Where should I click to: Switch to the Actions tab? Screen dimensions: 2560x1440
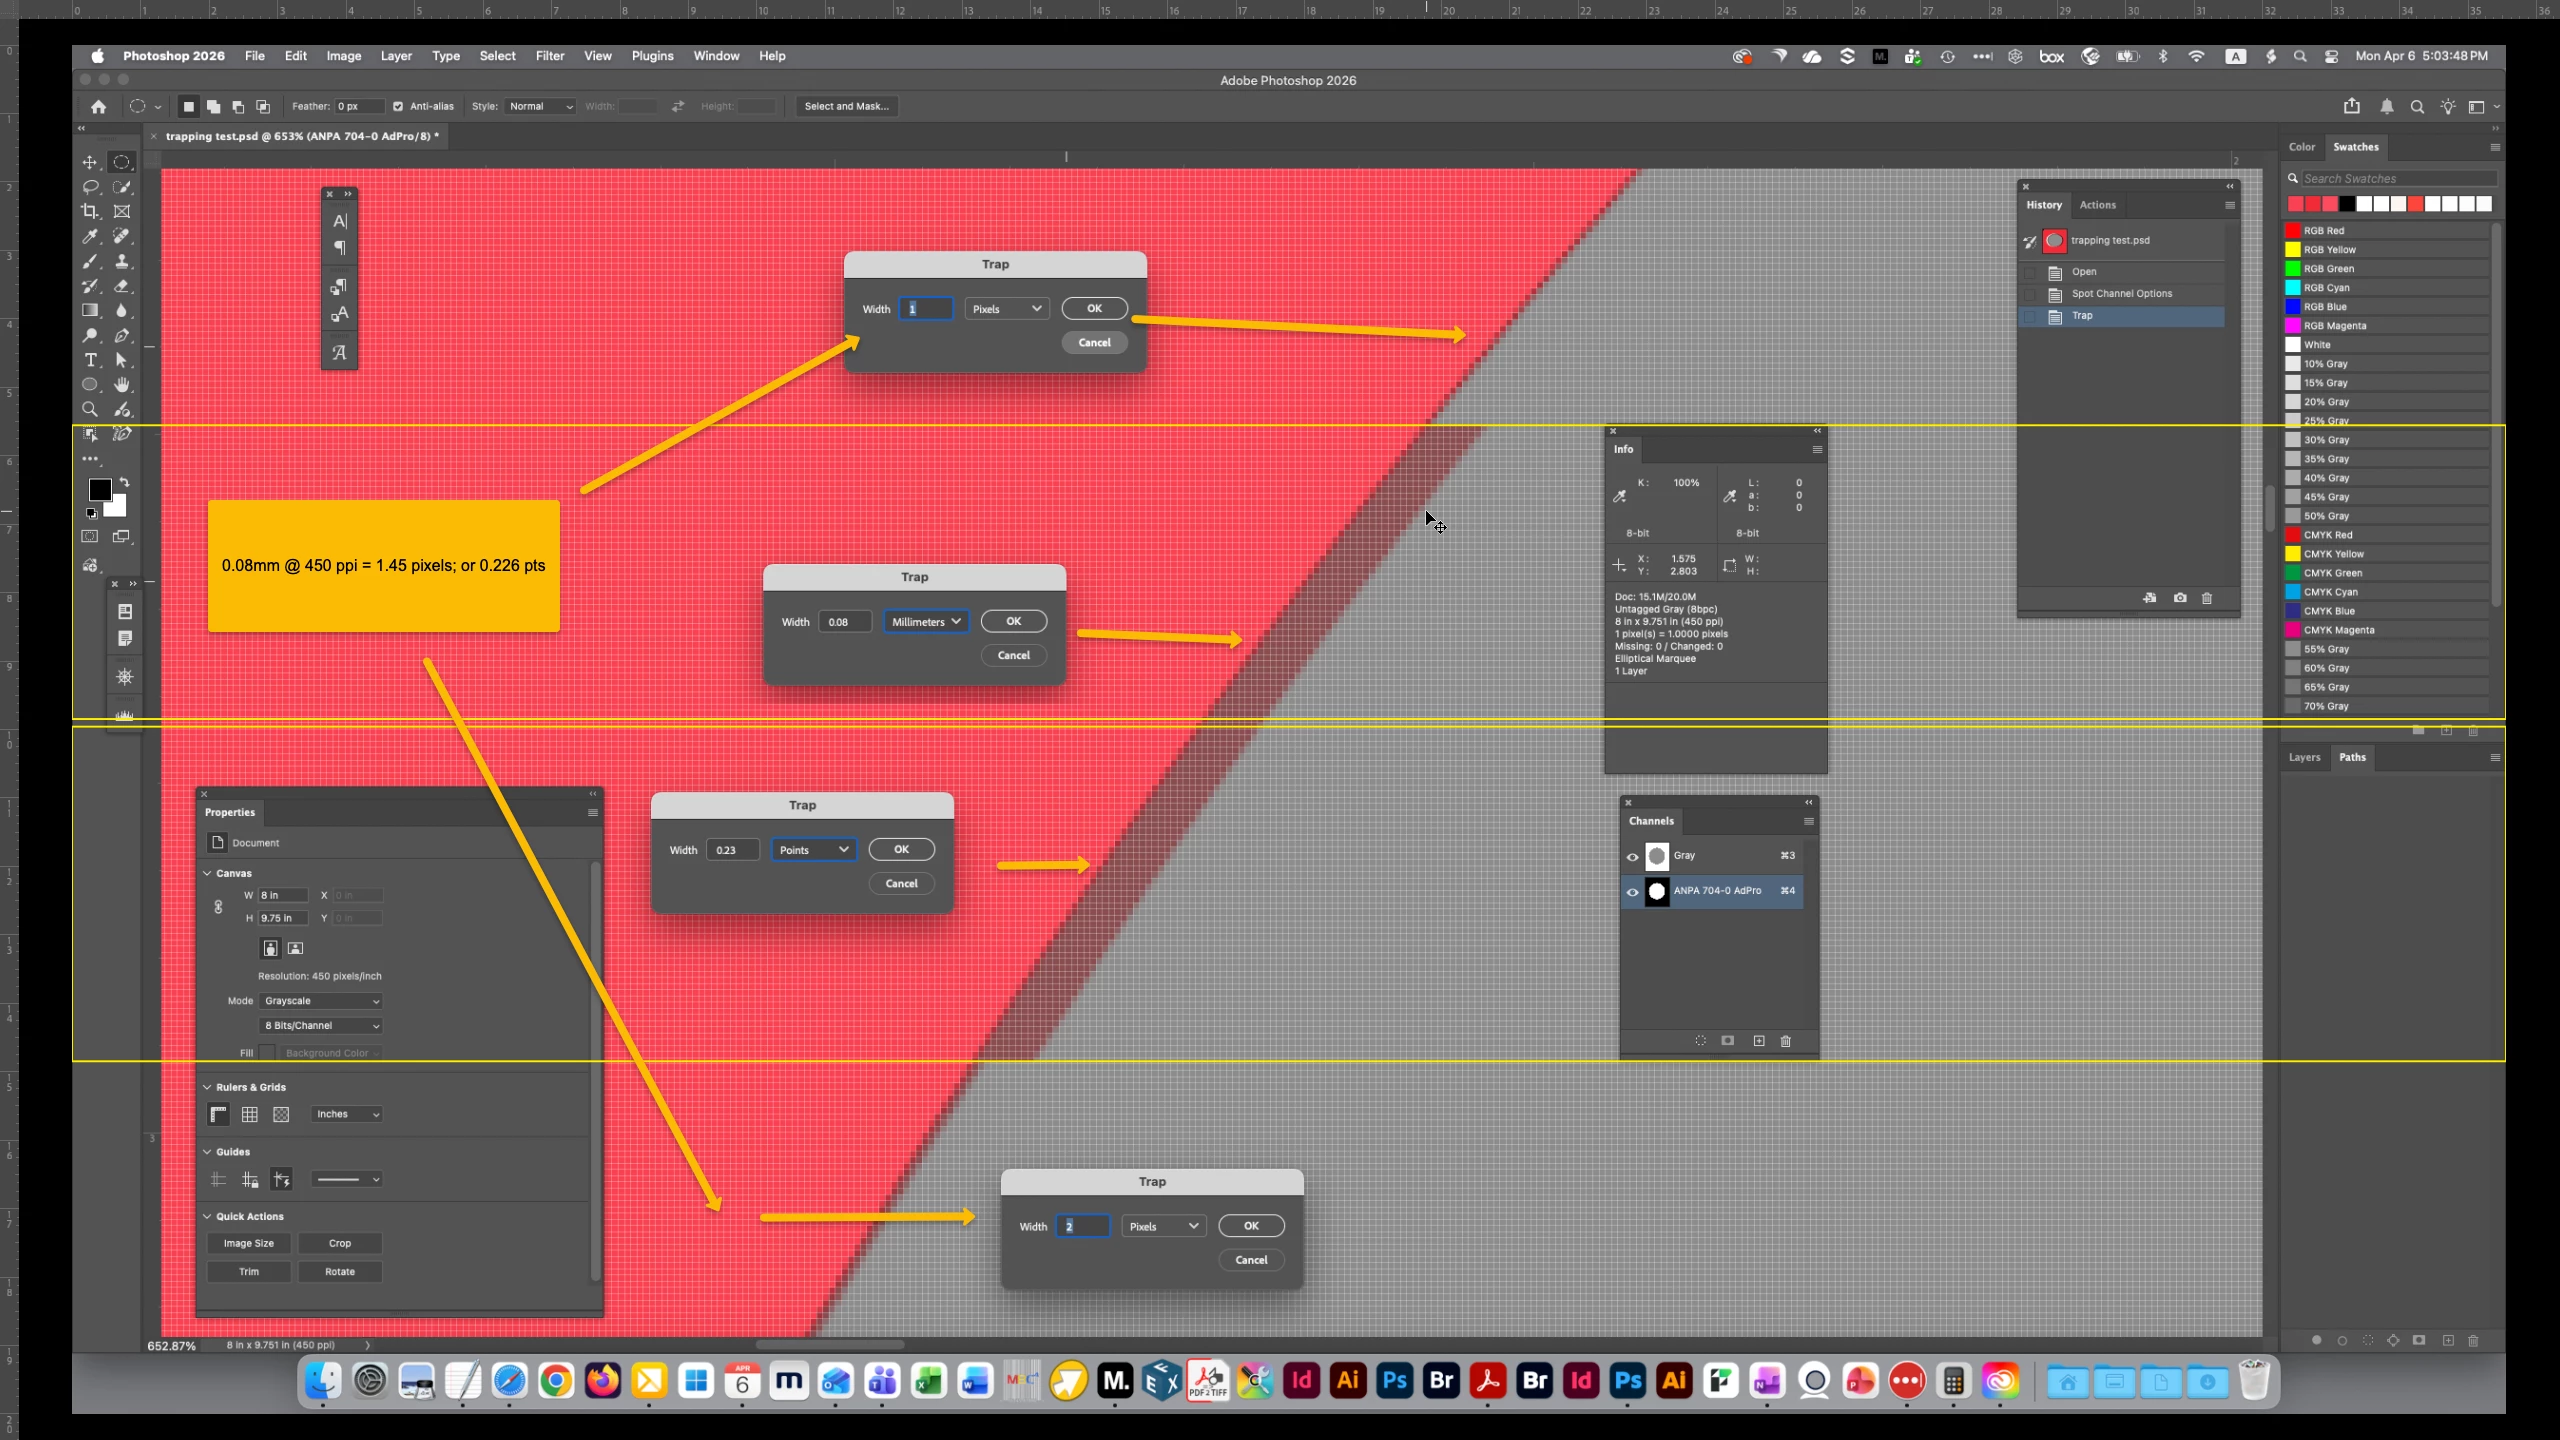[2097, 205]
